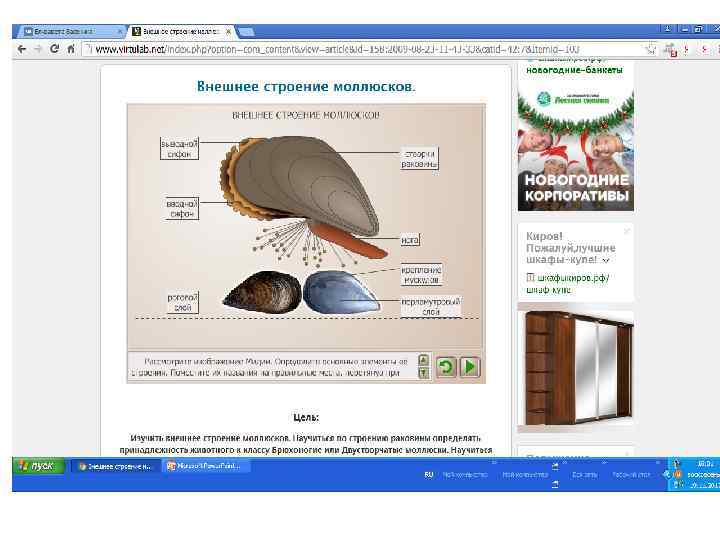Select the 'перламутровый слой' label box

tap(431, 306)
